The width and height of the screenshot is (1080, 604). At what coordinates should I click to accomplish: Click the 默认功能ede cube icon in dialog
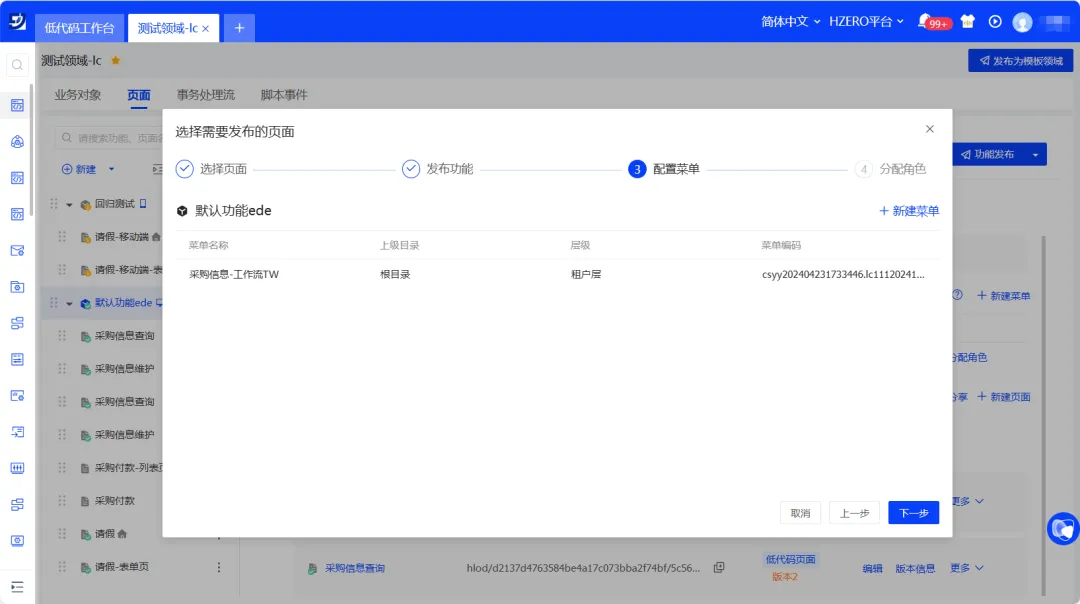point(182,211)
